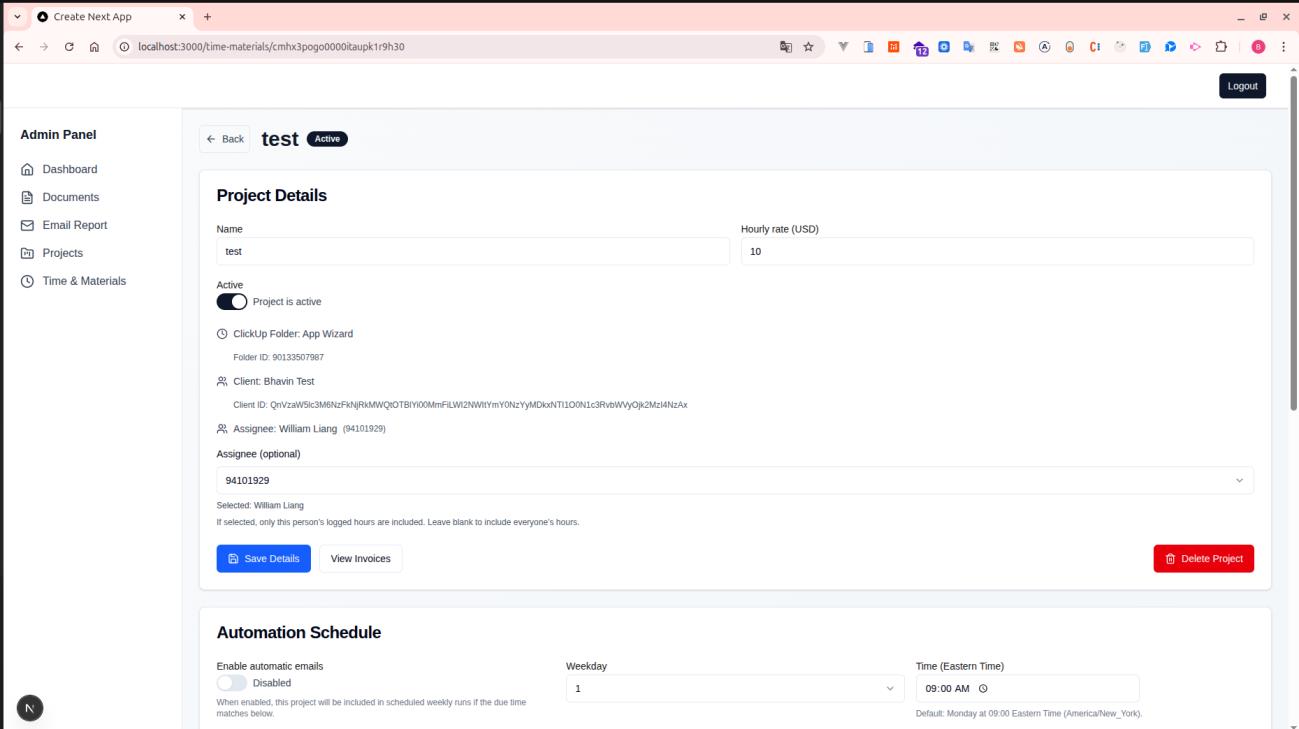Click the clock icon inside the Time field
Screen dimensions: 1299x729
click(981, 688)
